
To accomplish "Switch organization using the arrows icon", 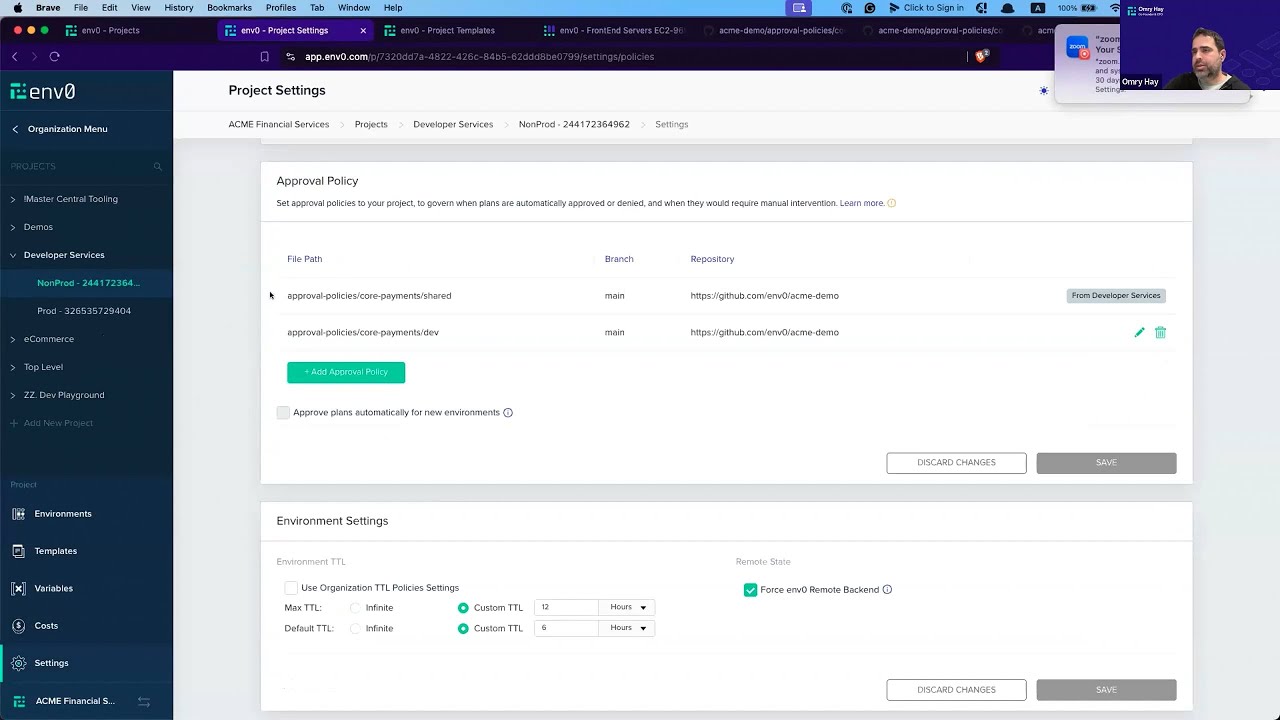I will (144, 701).
